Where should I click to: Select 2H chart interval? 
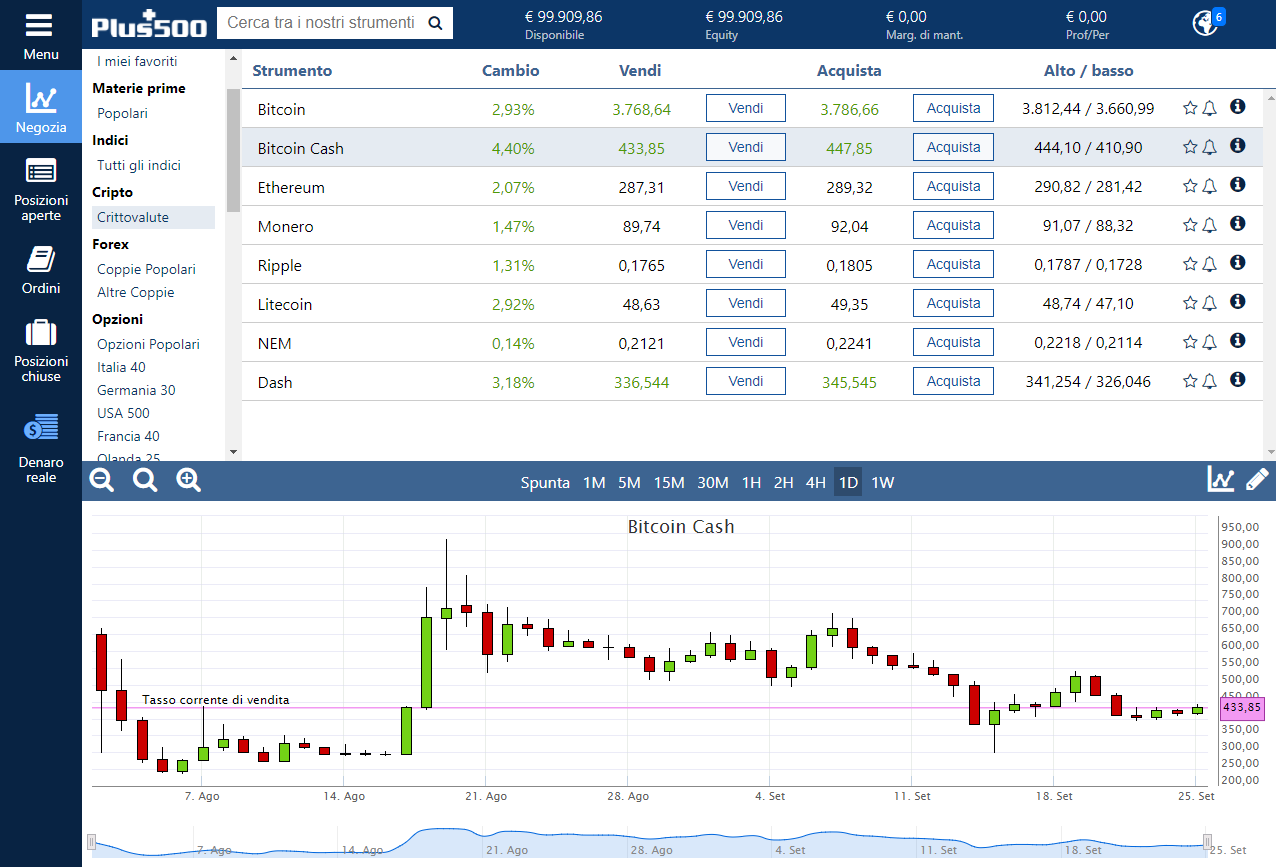(783, 483)
